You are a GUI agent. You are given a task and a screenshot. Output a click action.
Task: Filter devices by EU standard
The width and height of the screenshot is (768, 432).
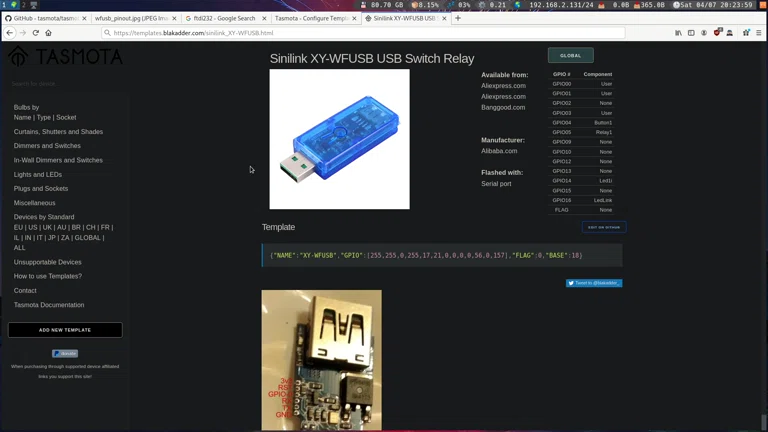point(18,227)
